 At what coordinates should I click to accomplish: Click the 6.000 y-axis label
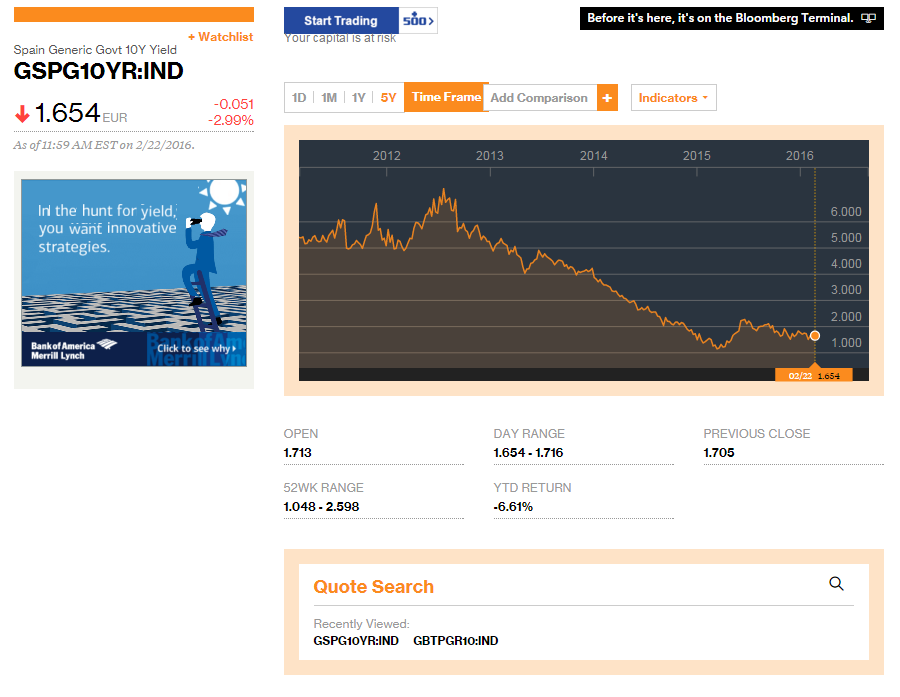[x=846, y=212]
